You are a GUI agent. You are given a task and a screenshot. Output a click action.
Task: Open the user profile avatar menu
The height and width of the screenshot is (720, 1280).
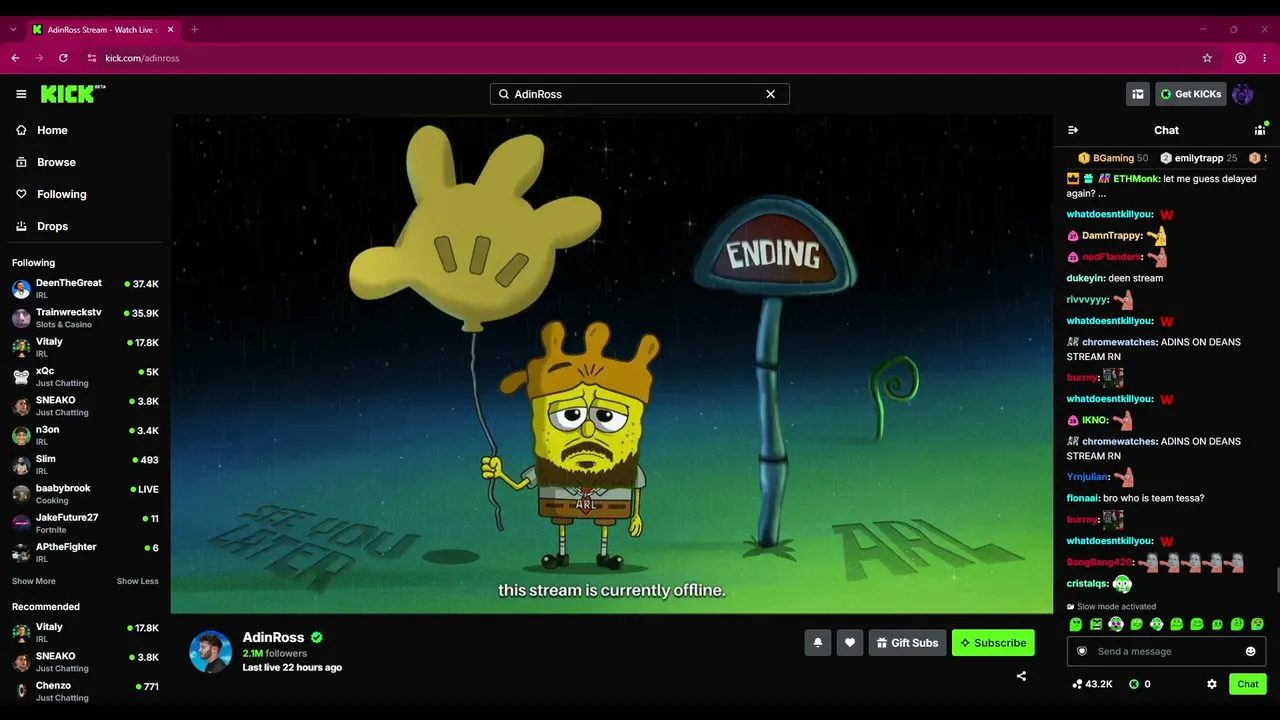tap(1243, 94)
